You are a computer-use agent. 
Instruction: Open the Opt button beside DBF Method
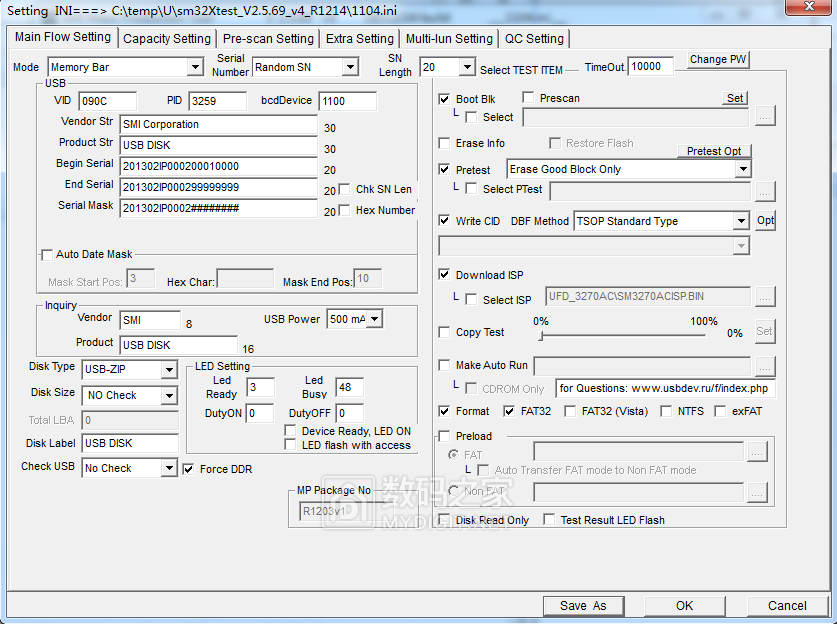(x=765, y=221)
